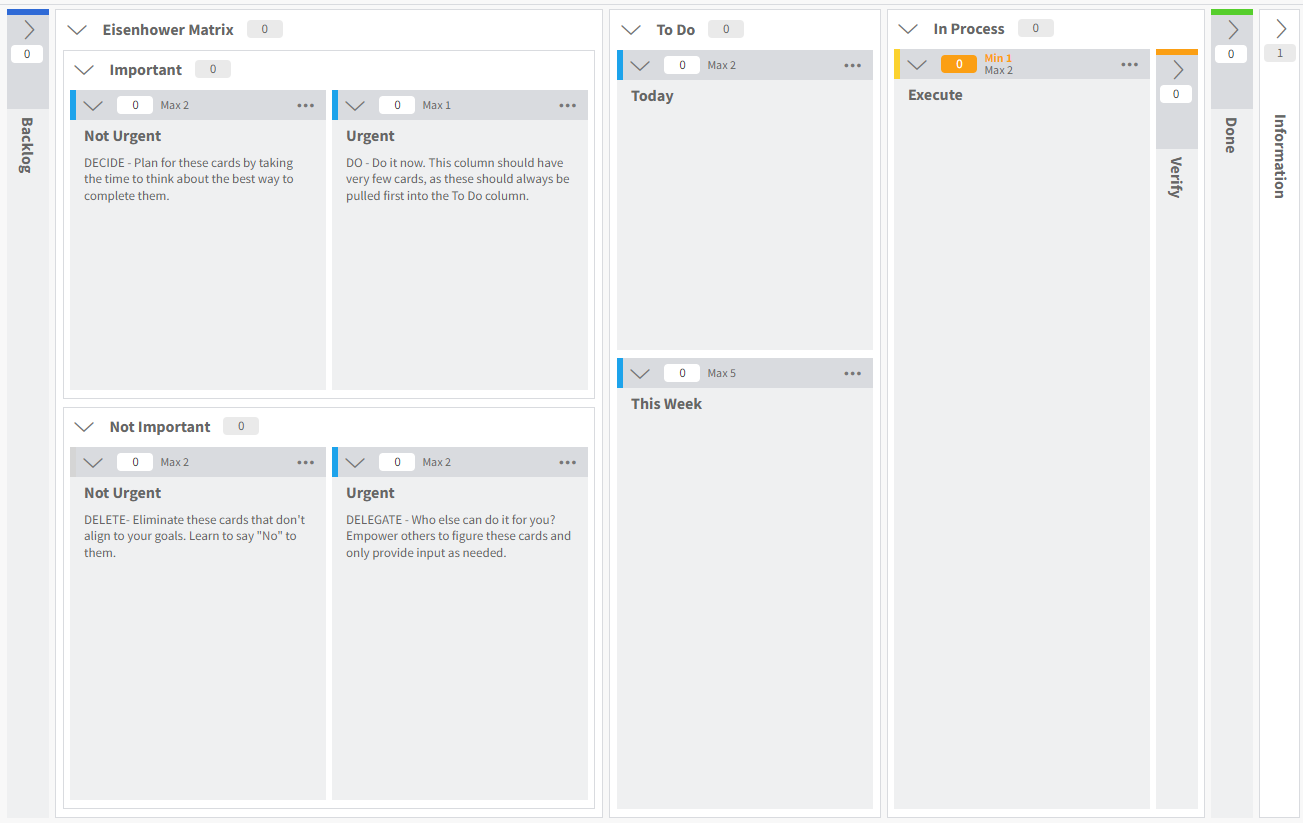The image size is (1303, 823).
Task: Collapse the This Week column
Action: (640, 373)
